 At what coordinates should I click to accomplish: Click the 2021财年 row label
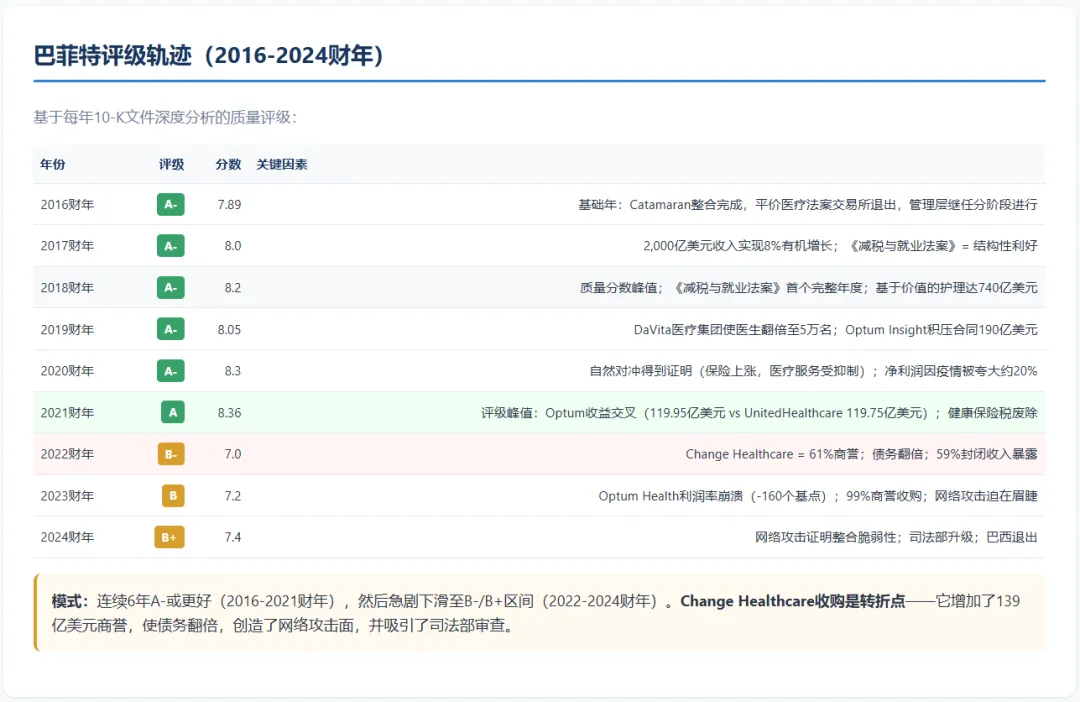tap(67, 413)
